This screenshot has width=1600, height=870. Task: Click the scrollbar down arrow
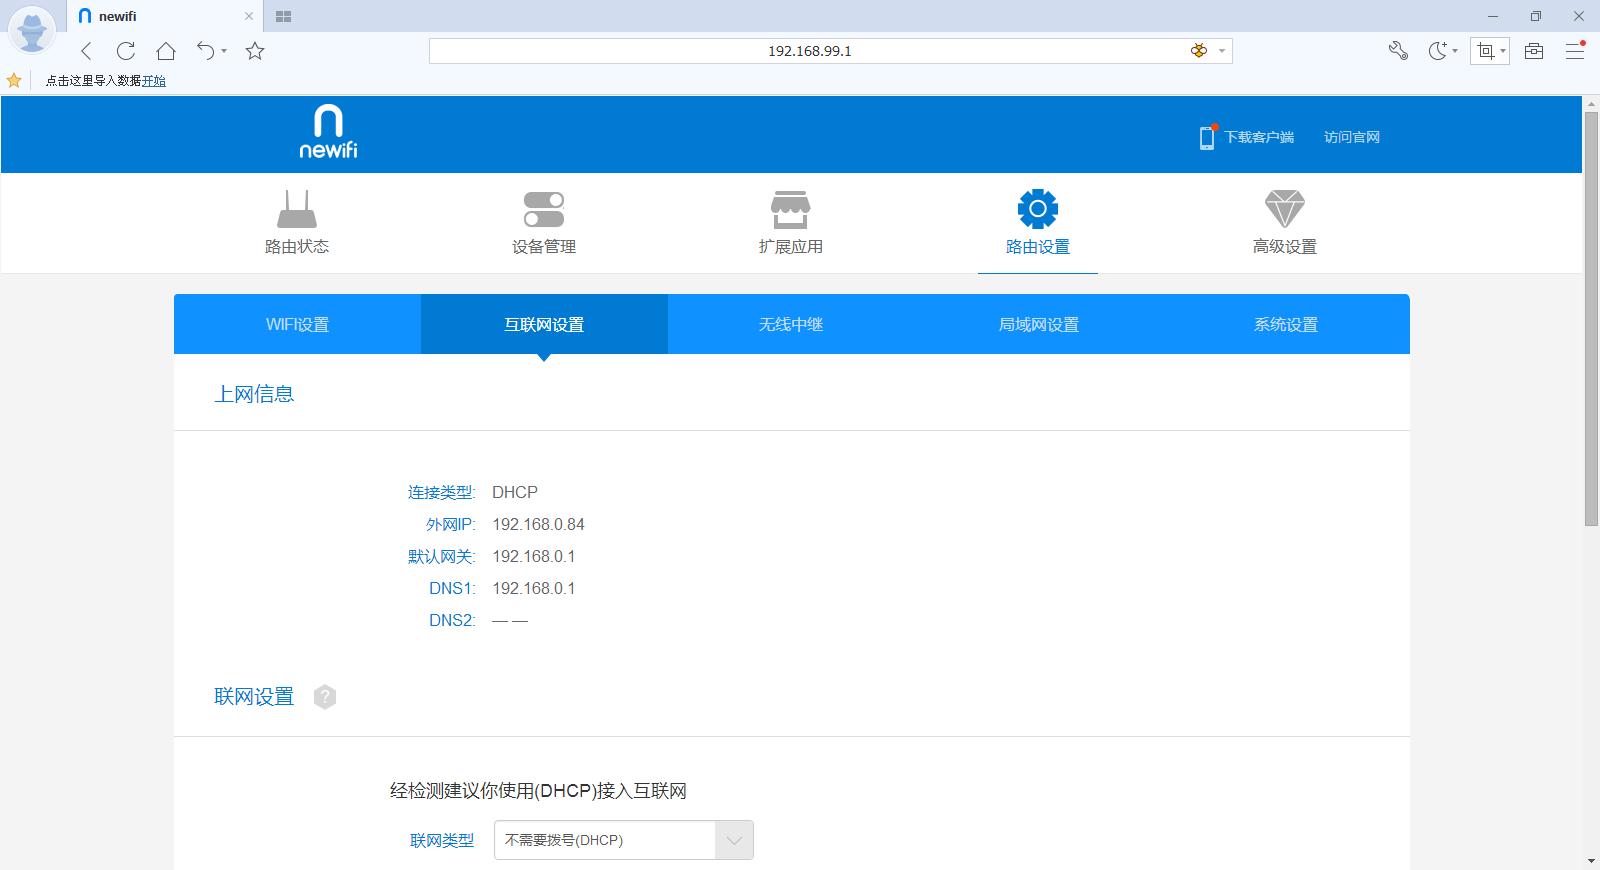pos(1591,861)
